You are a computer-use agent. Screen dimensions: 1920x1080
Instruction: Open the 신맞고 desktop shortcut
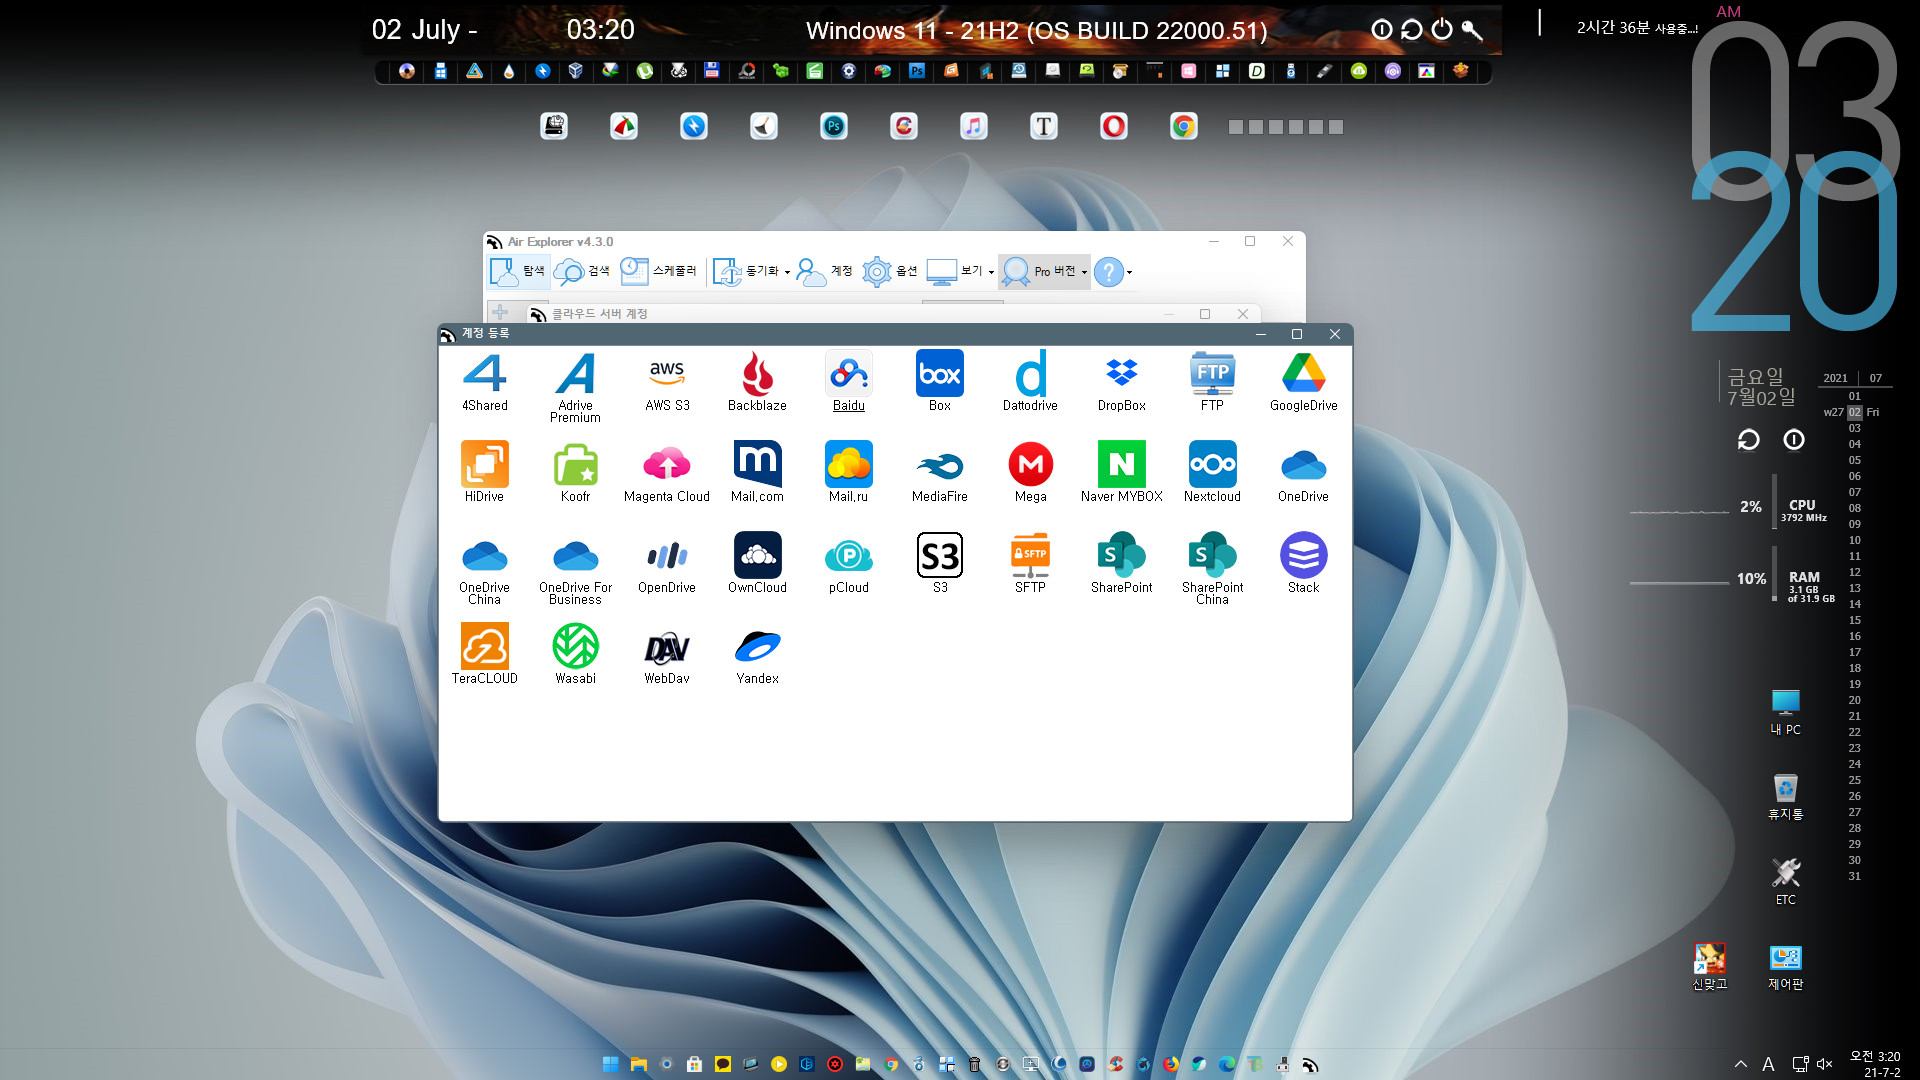[1709, 967]
